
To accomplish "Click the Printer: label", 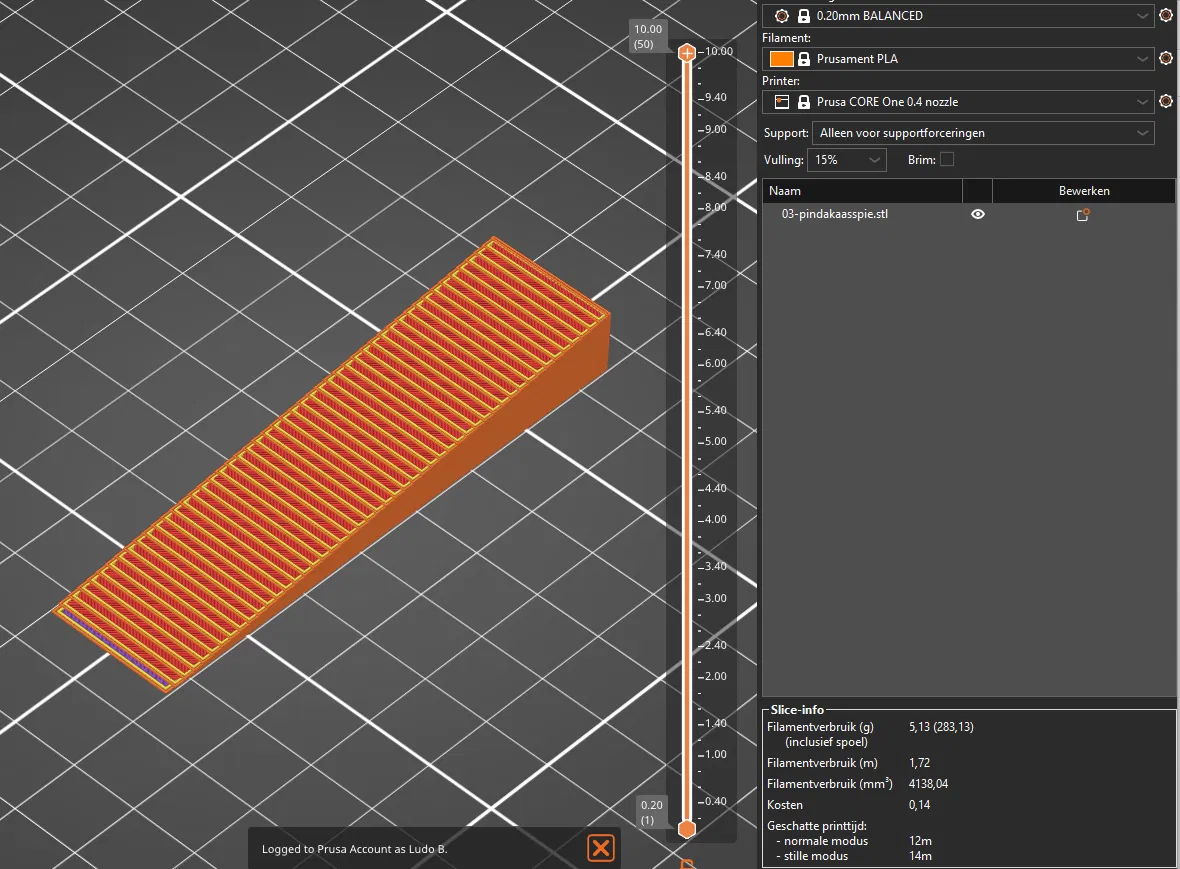I will click(781, 81).
